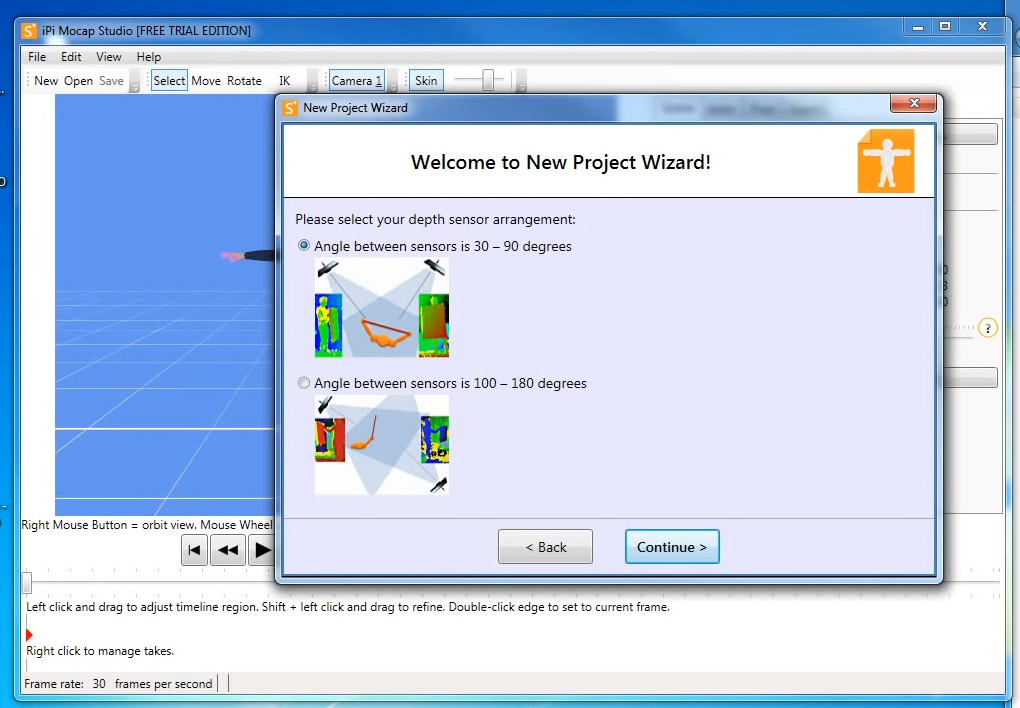
Task: Select 30 – 90 degrees sensor angle option
Action: click(304, 245)
